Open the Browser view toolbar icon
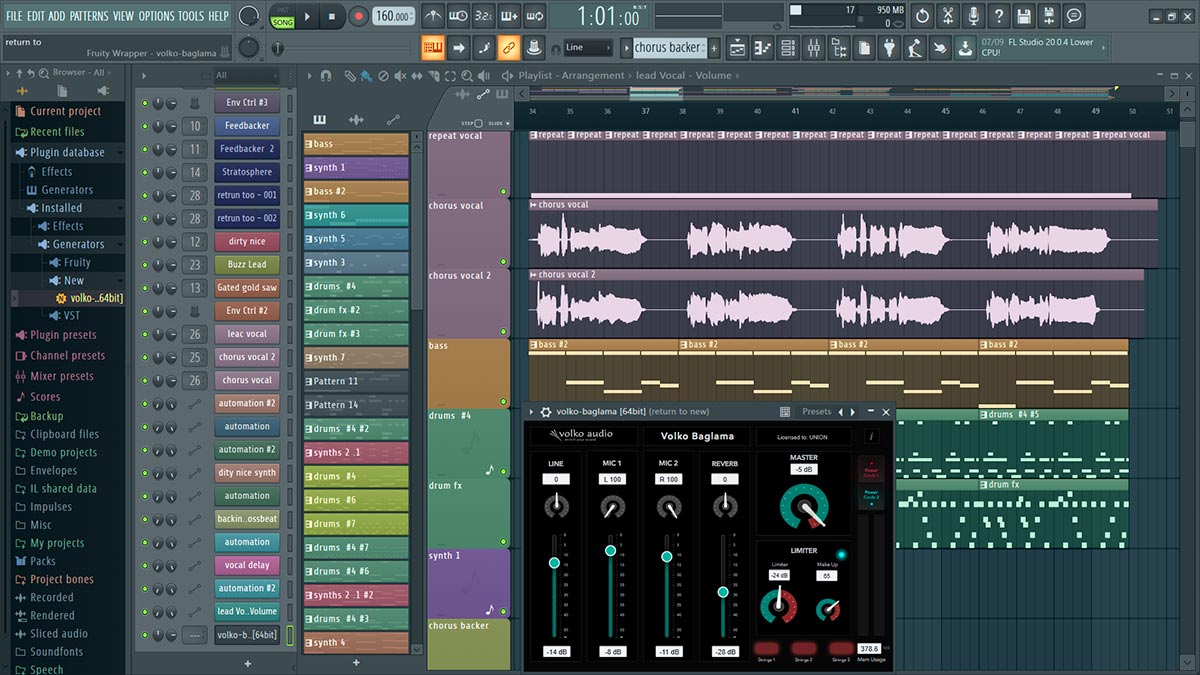This screenshot has height=675, width=1200. (x=839, y=47)
